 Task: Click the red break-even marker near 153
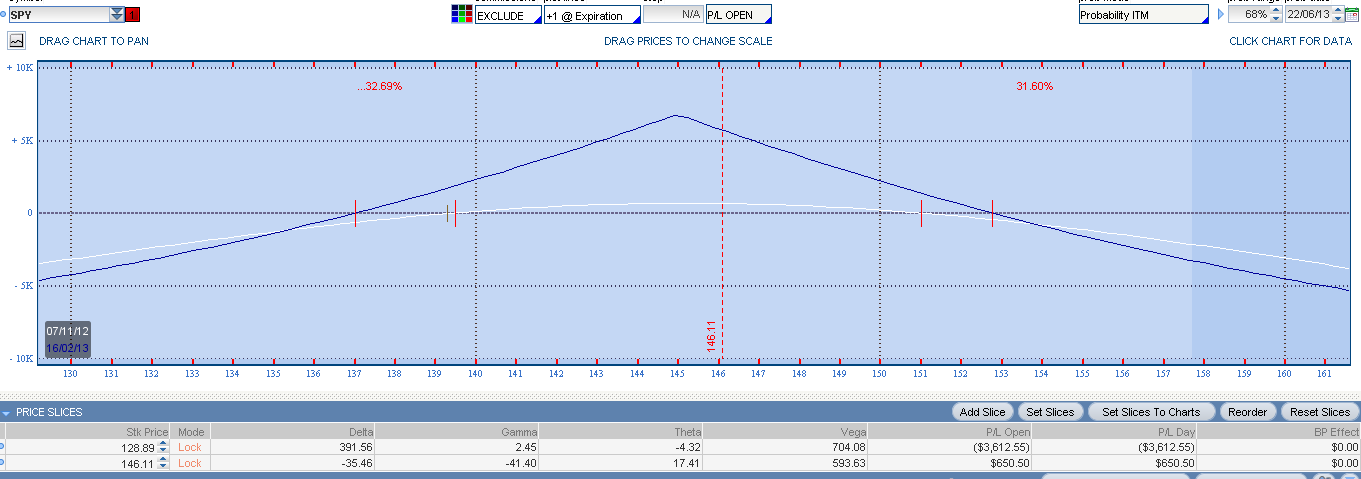[x=992, y=213]
